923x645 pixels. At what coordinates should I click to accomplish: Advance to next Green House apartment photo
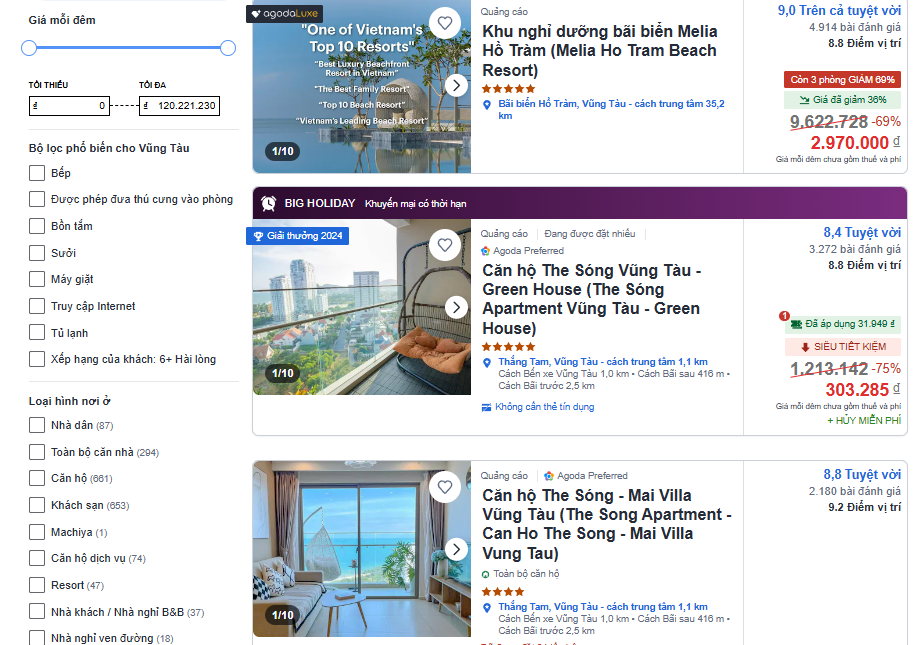pos(456,307)
